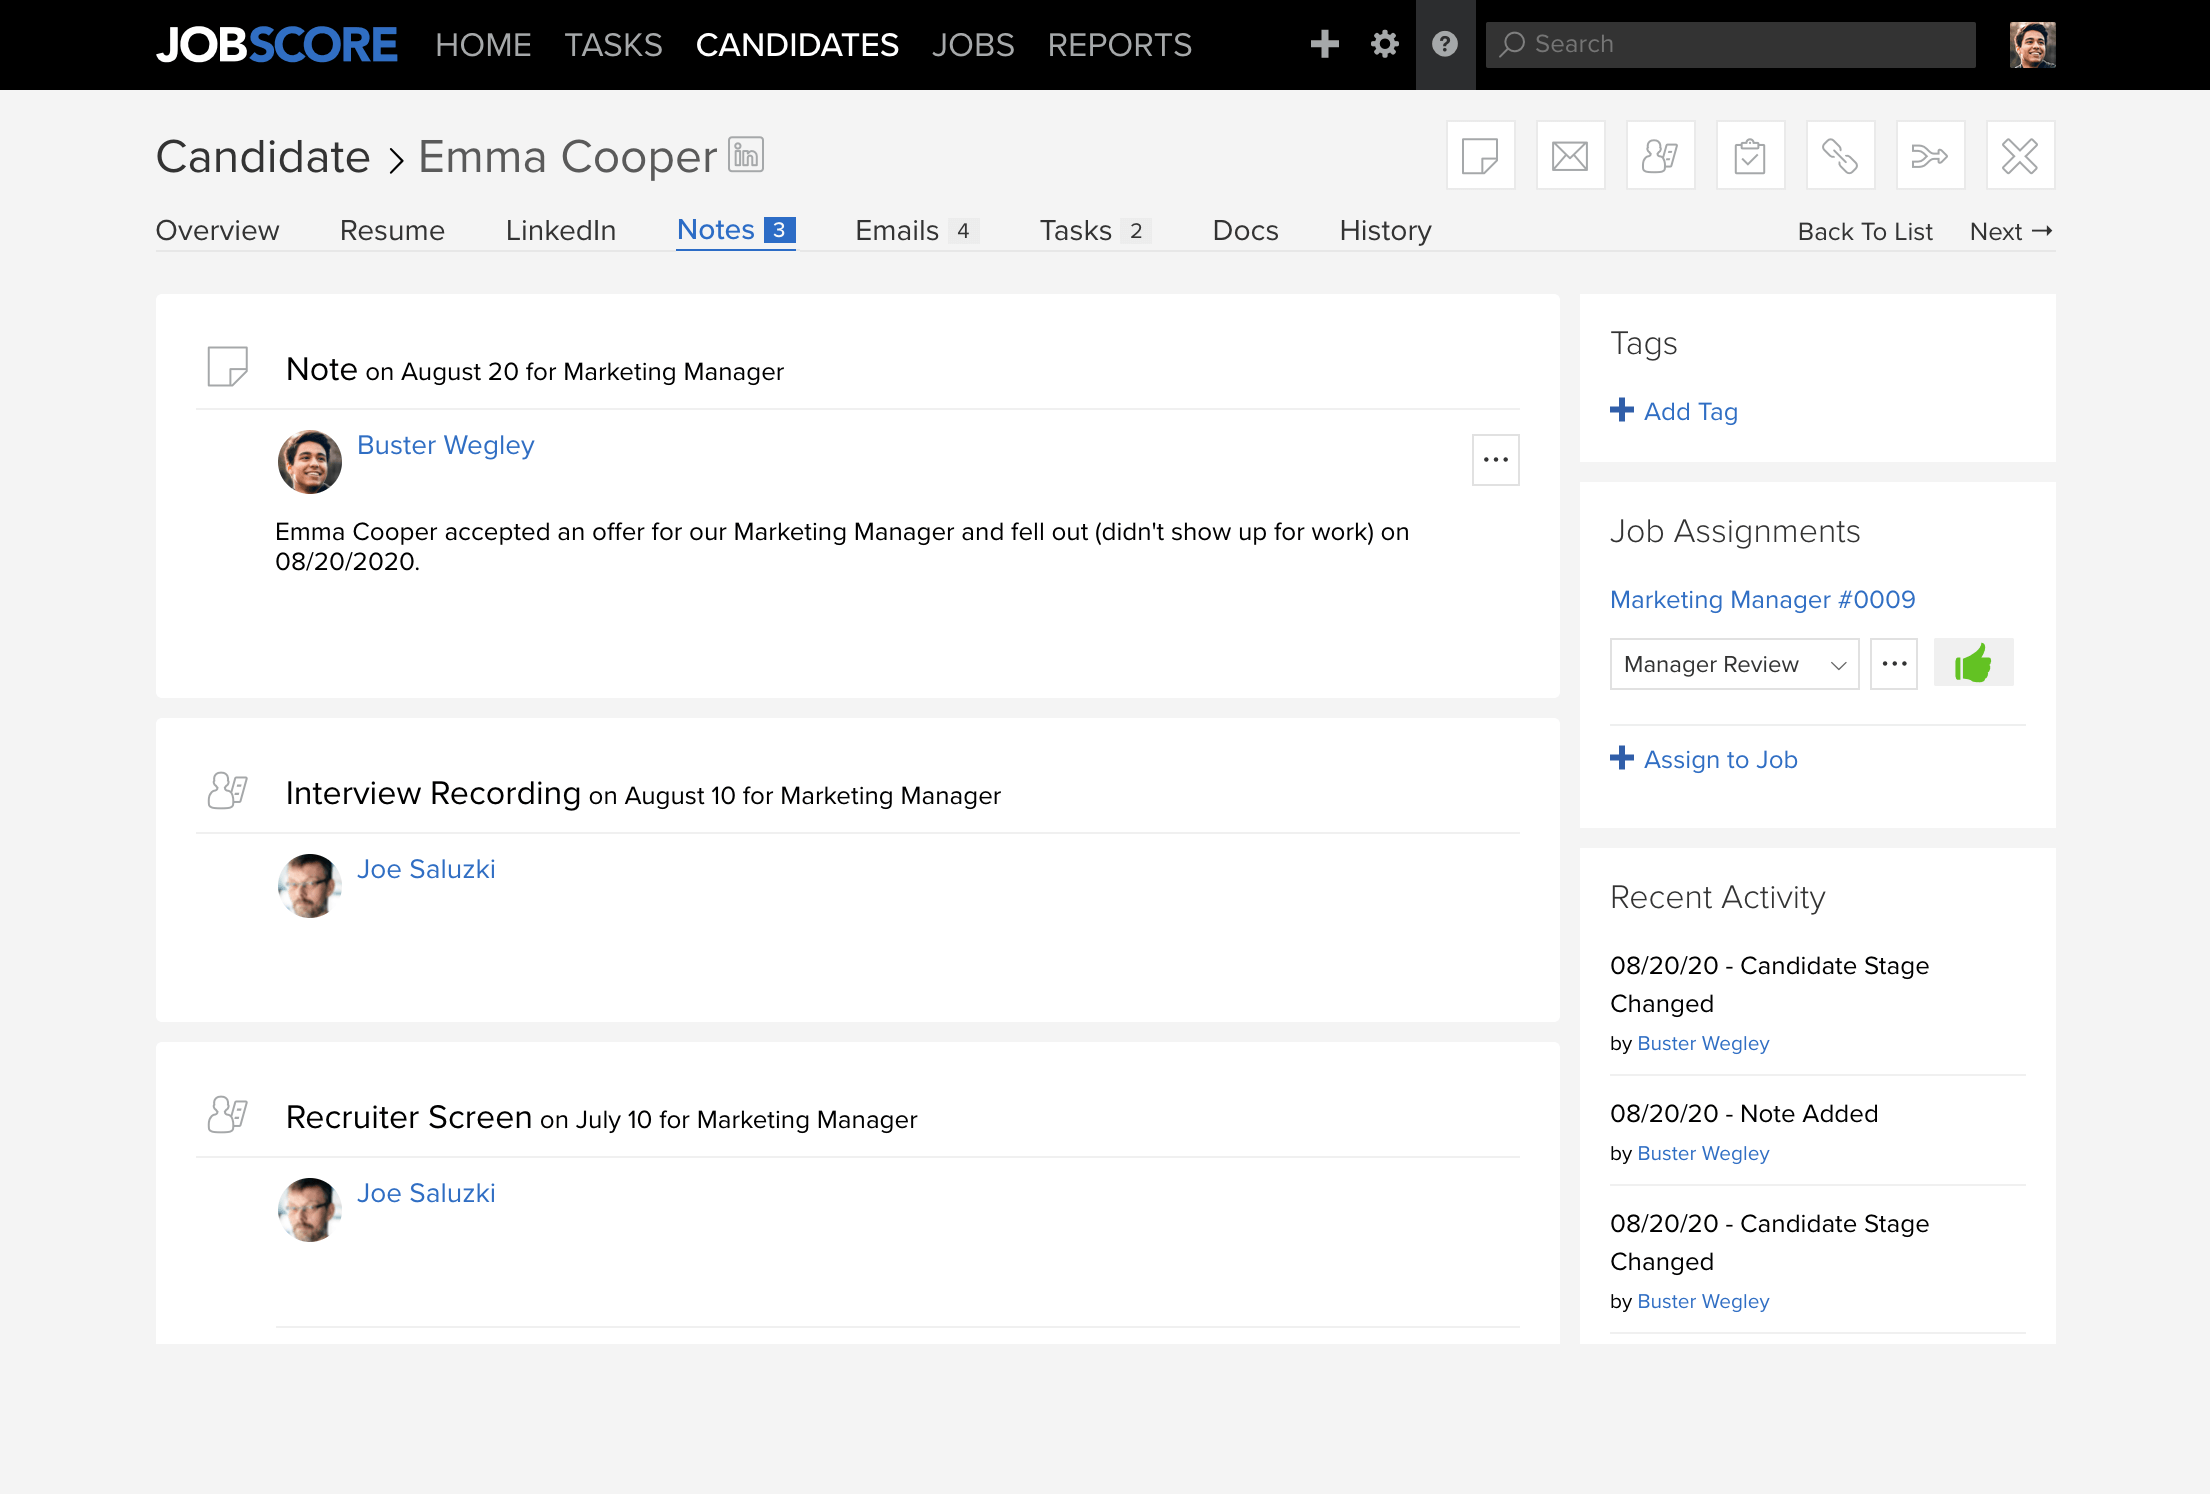
Task: Open TASKS in main navigation
Action: click(x=613, y=45)
